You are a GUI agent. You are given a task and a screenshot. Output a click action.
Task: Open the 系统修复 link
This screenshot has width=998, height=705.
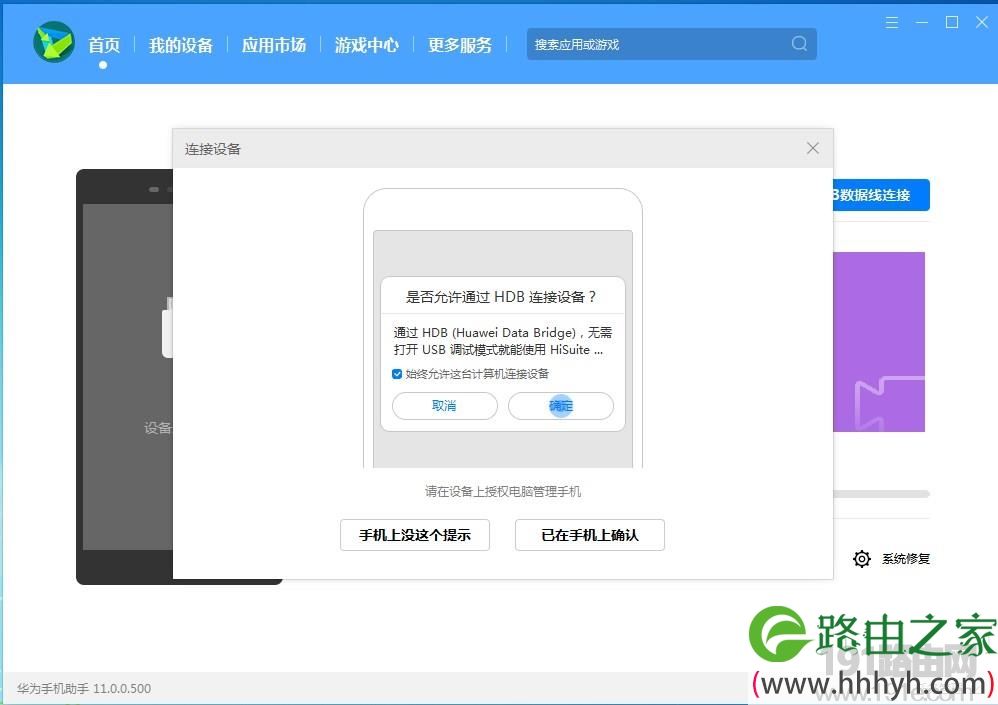(x=906, y=559)
